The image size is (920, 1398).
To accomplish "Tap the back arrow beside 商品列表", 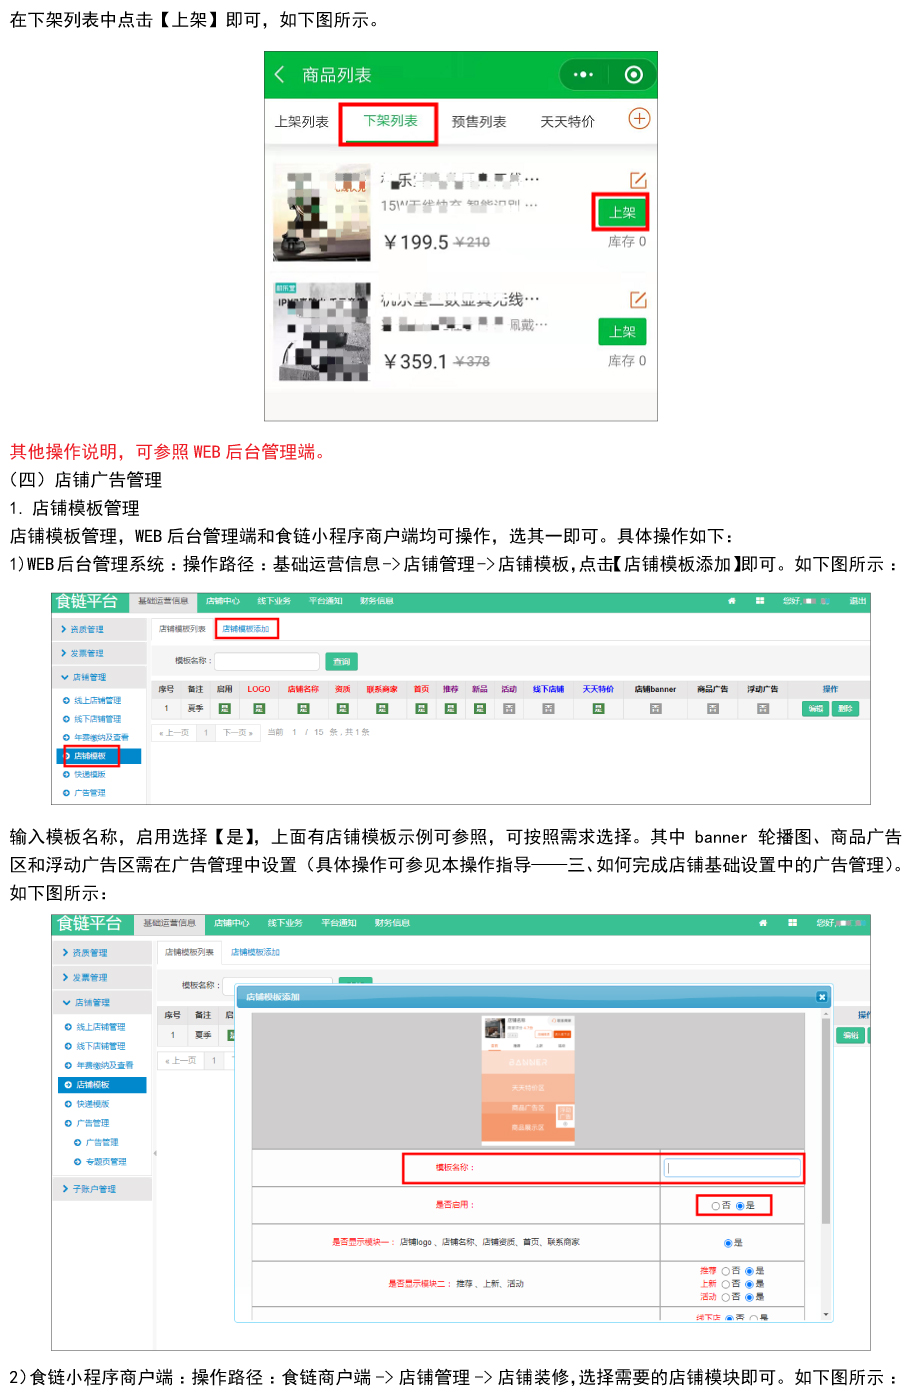I will pos(280,75).
